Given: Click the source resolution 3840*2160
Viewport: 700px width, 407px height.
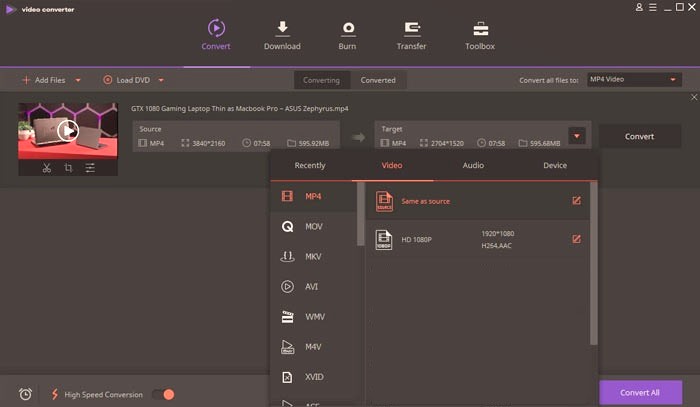Looking at the screenshot, I should pos(208,143).
